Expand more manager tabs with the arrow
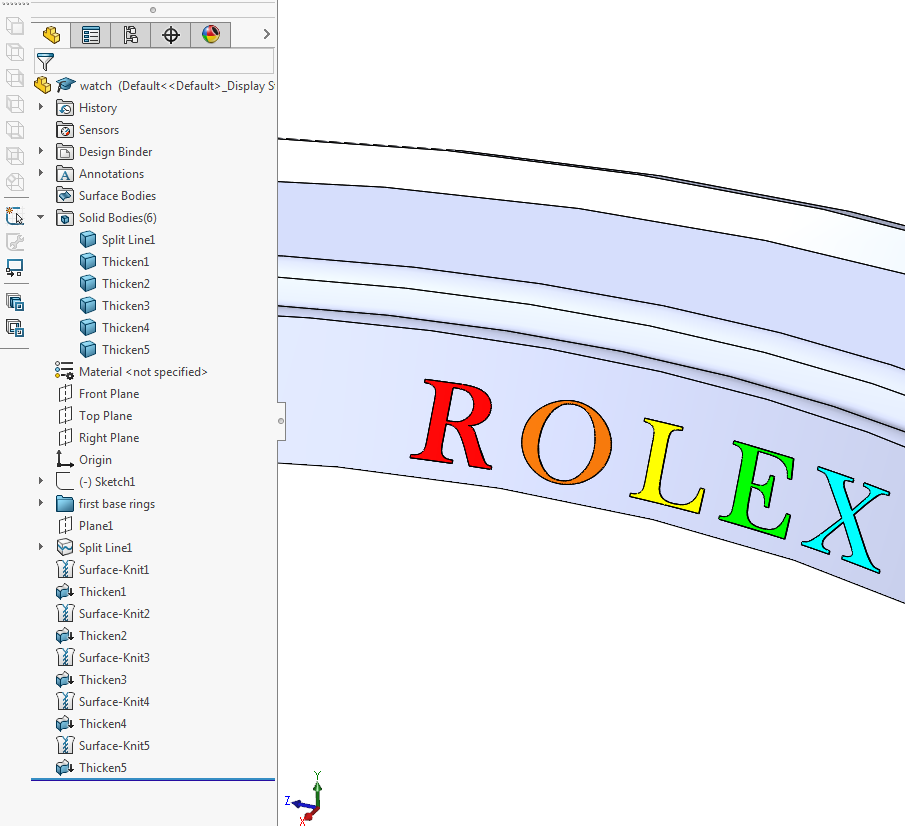905x826 pixels. tap(266, 35)
